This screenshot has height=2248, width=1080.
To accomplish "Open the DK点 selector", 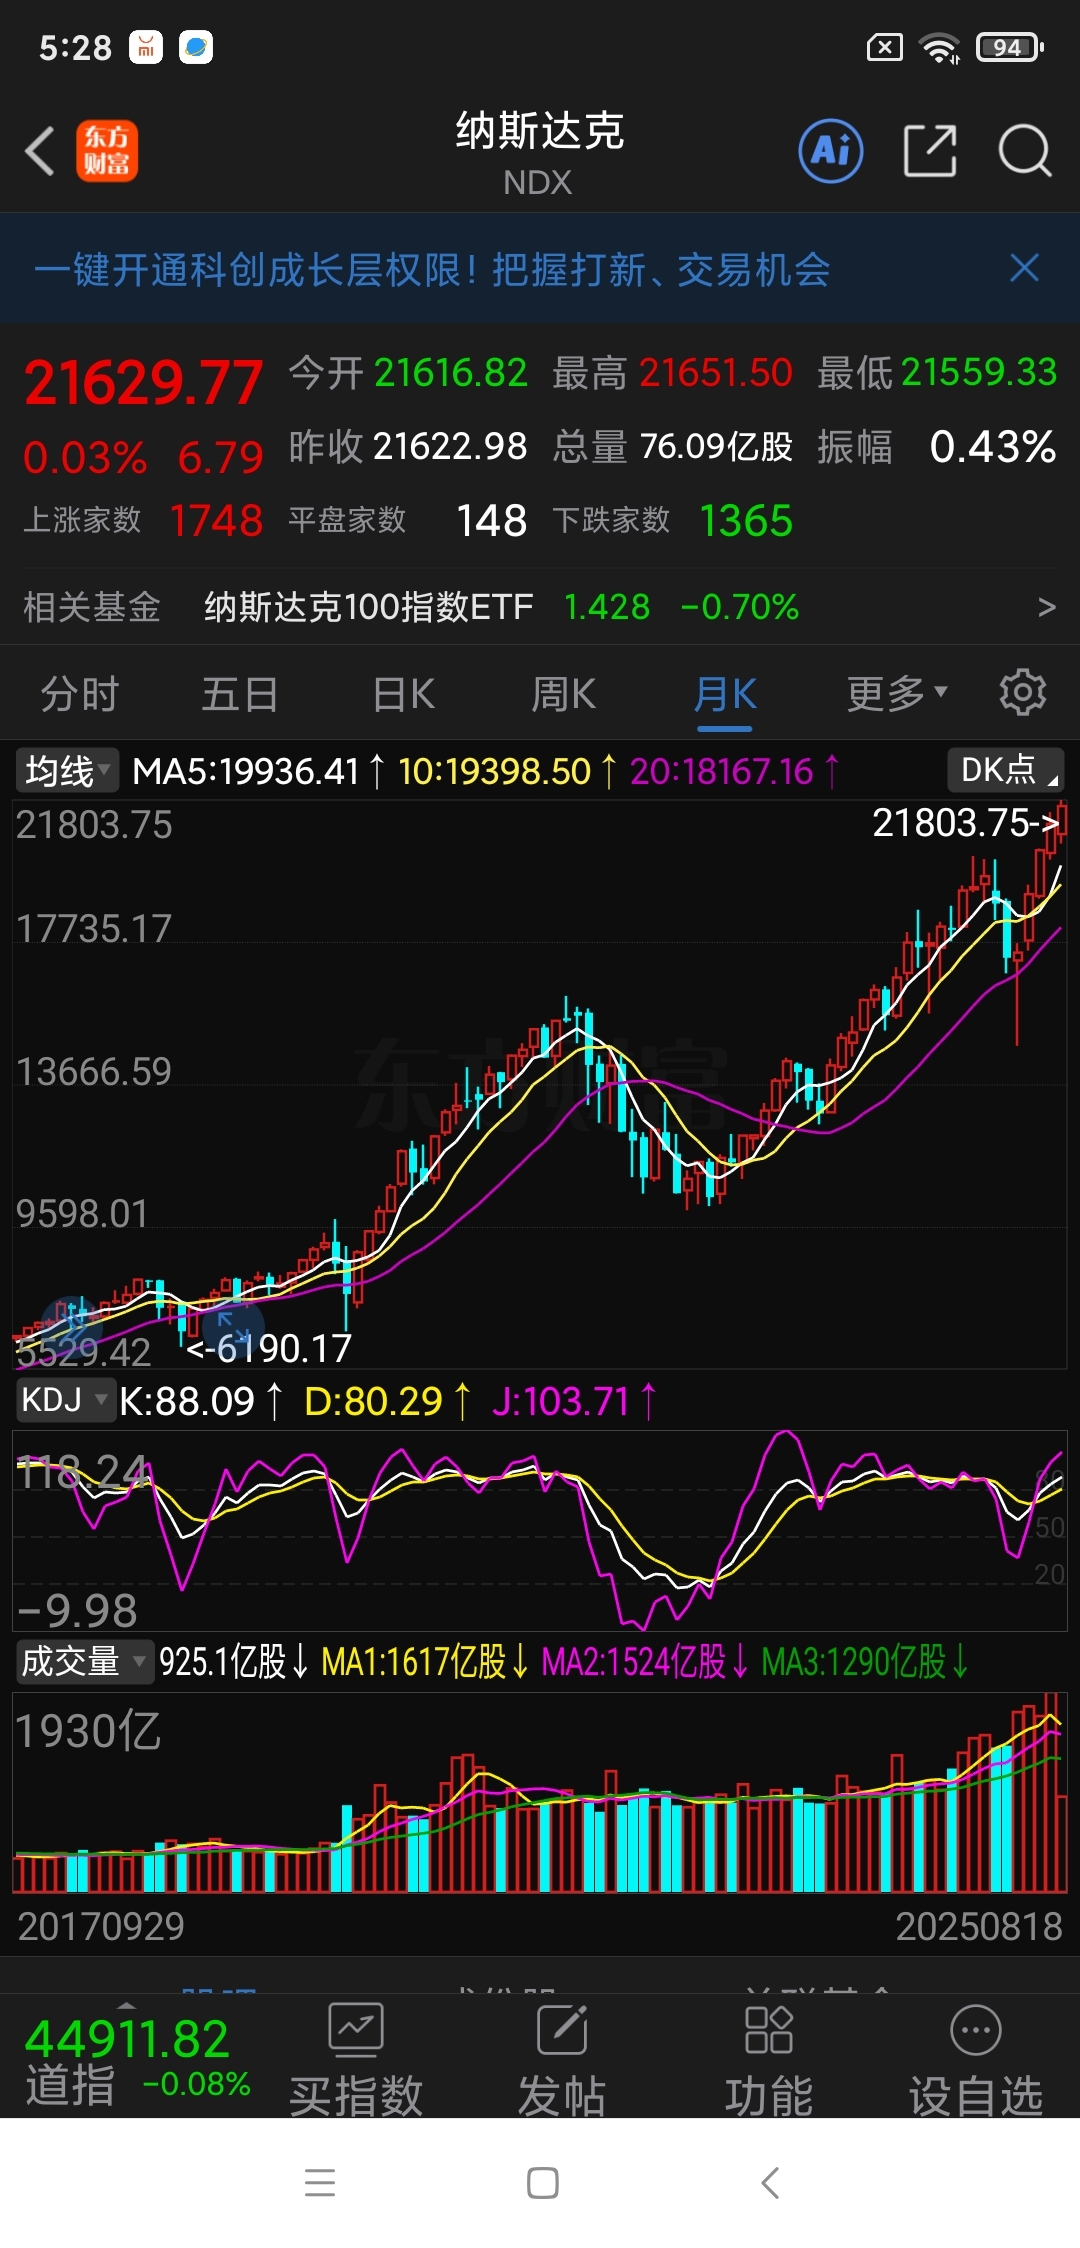I will pos(1005,770).
